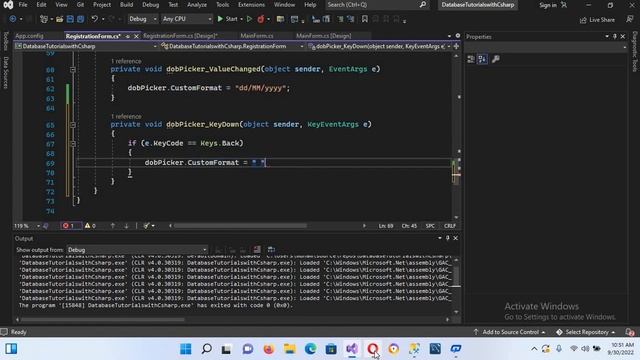Toggle word wrap icon in Output panel
This screenshot has height=360, width=640.
[x=271, y=250]
